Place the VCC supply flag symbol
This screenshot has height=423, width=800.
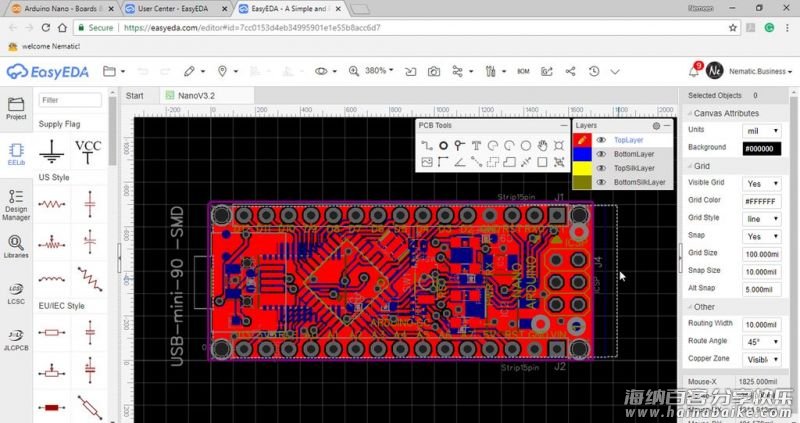pos(88,151)
